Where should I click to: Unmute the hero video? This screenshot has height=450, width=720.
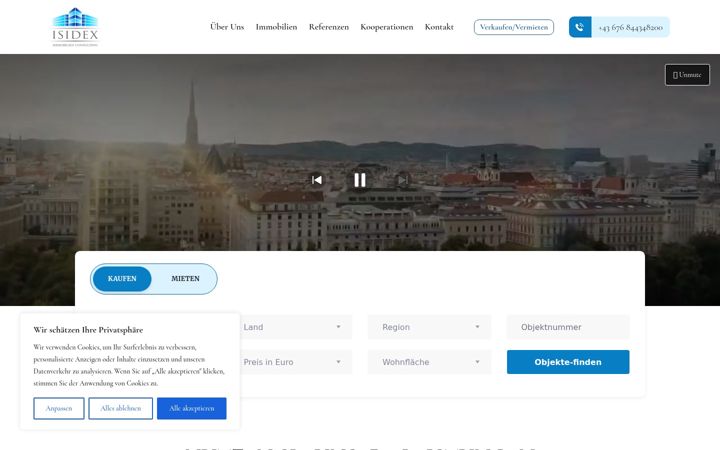pos(687,75)
